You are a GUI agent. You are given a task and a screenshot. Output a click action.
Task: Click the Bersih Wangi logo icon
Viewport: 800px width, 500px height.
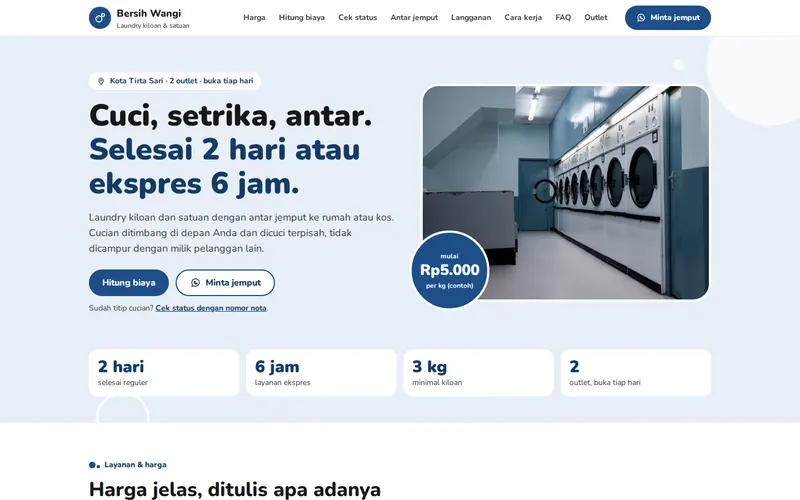point(99,18)
